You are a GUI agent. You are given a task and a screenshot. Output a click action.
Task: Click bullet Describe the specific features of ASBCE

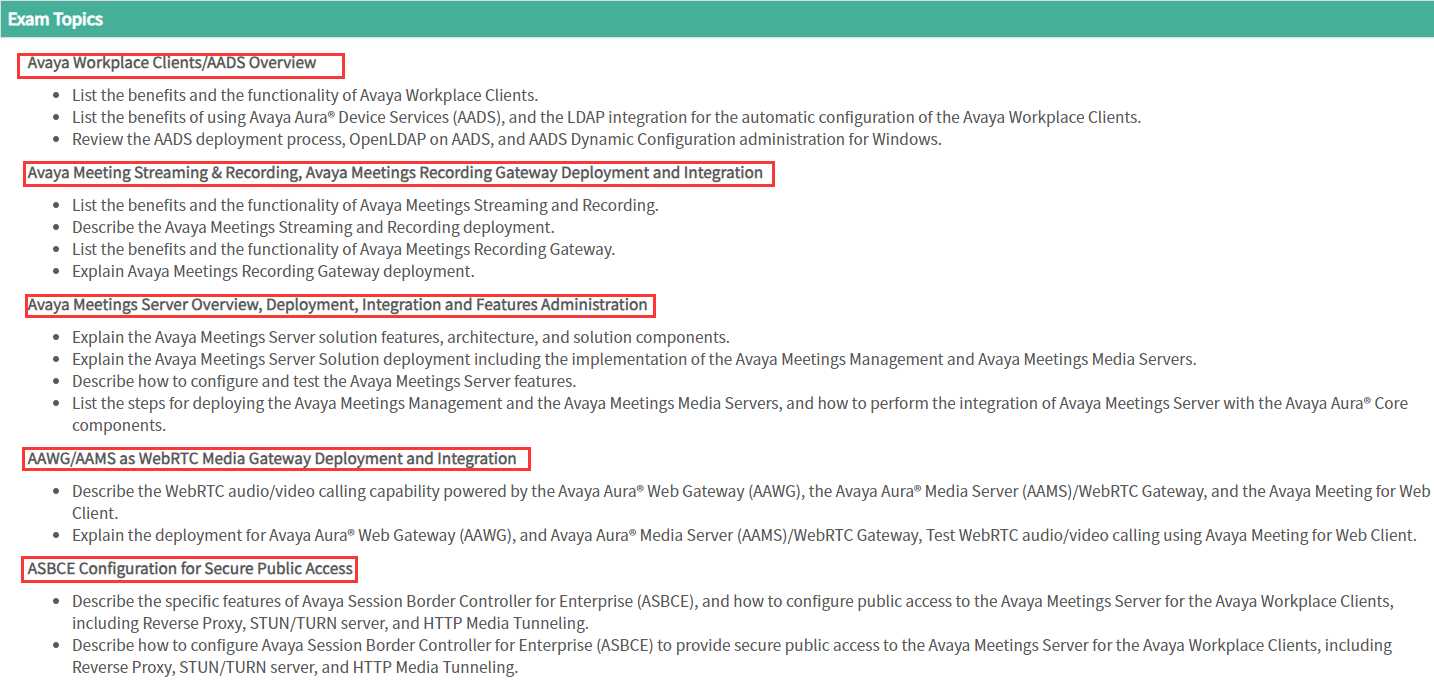733,612
